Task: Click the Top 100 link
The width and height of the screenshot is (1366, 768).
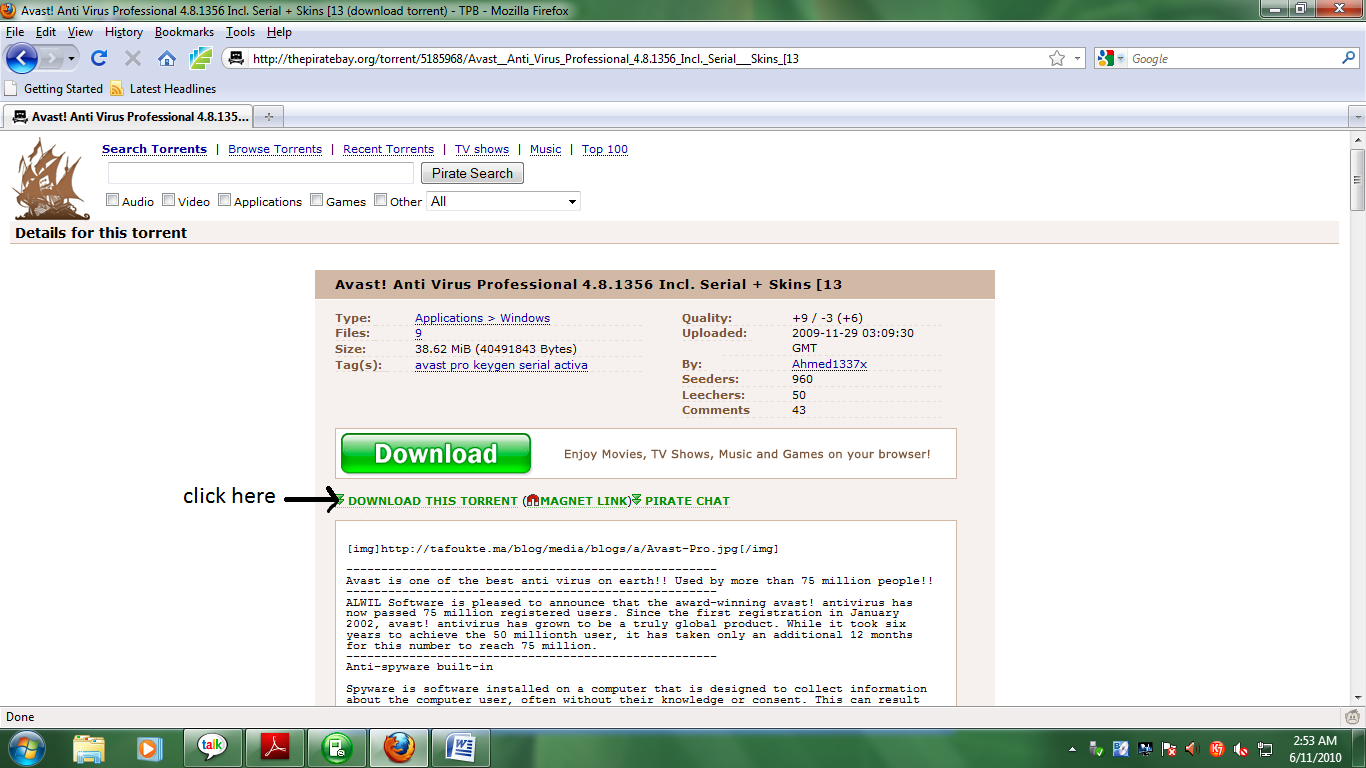Action: click(605, 149)
